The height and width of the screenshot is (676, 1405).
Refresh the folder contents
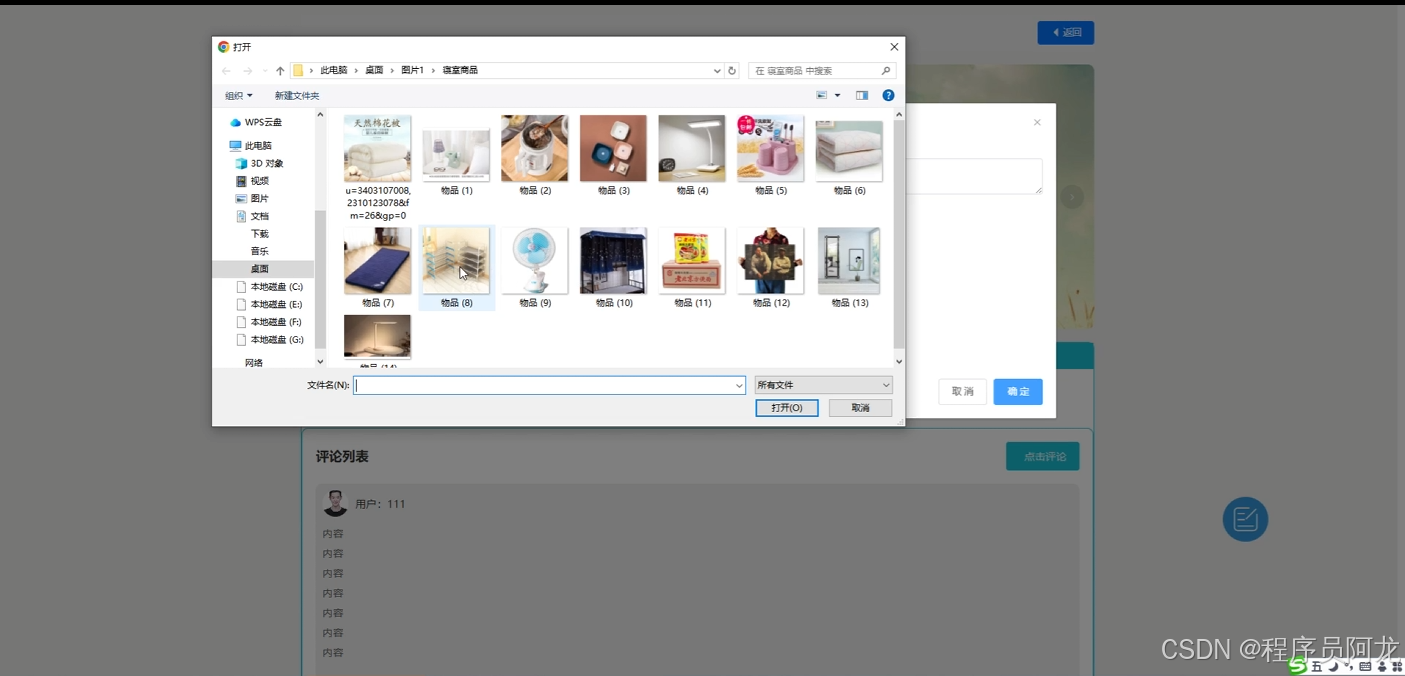(732, 71)
